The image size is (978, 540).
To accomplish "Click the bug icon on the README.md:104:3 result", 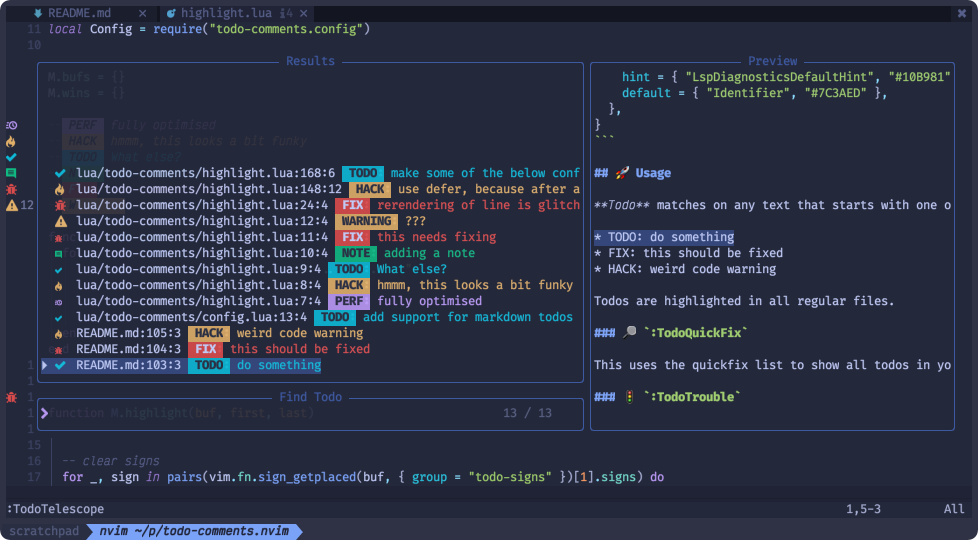I will (x=59, y=350).
